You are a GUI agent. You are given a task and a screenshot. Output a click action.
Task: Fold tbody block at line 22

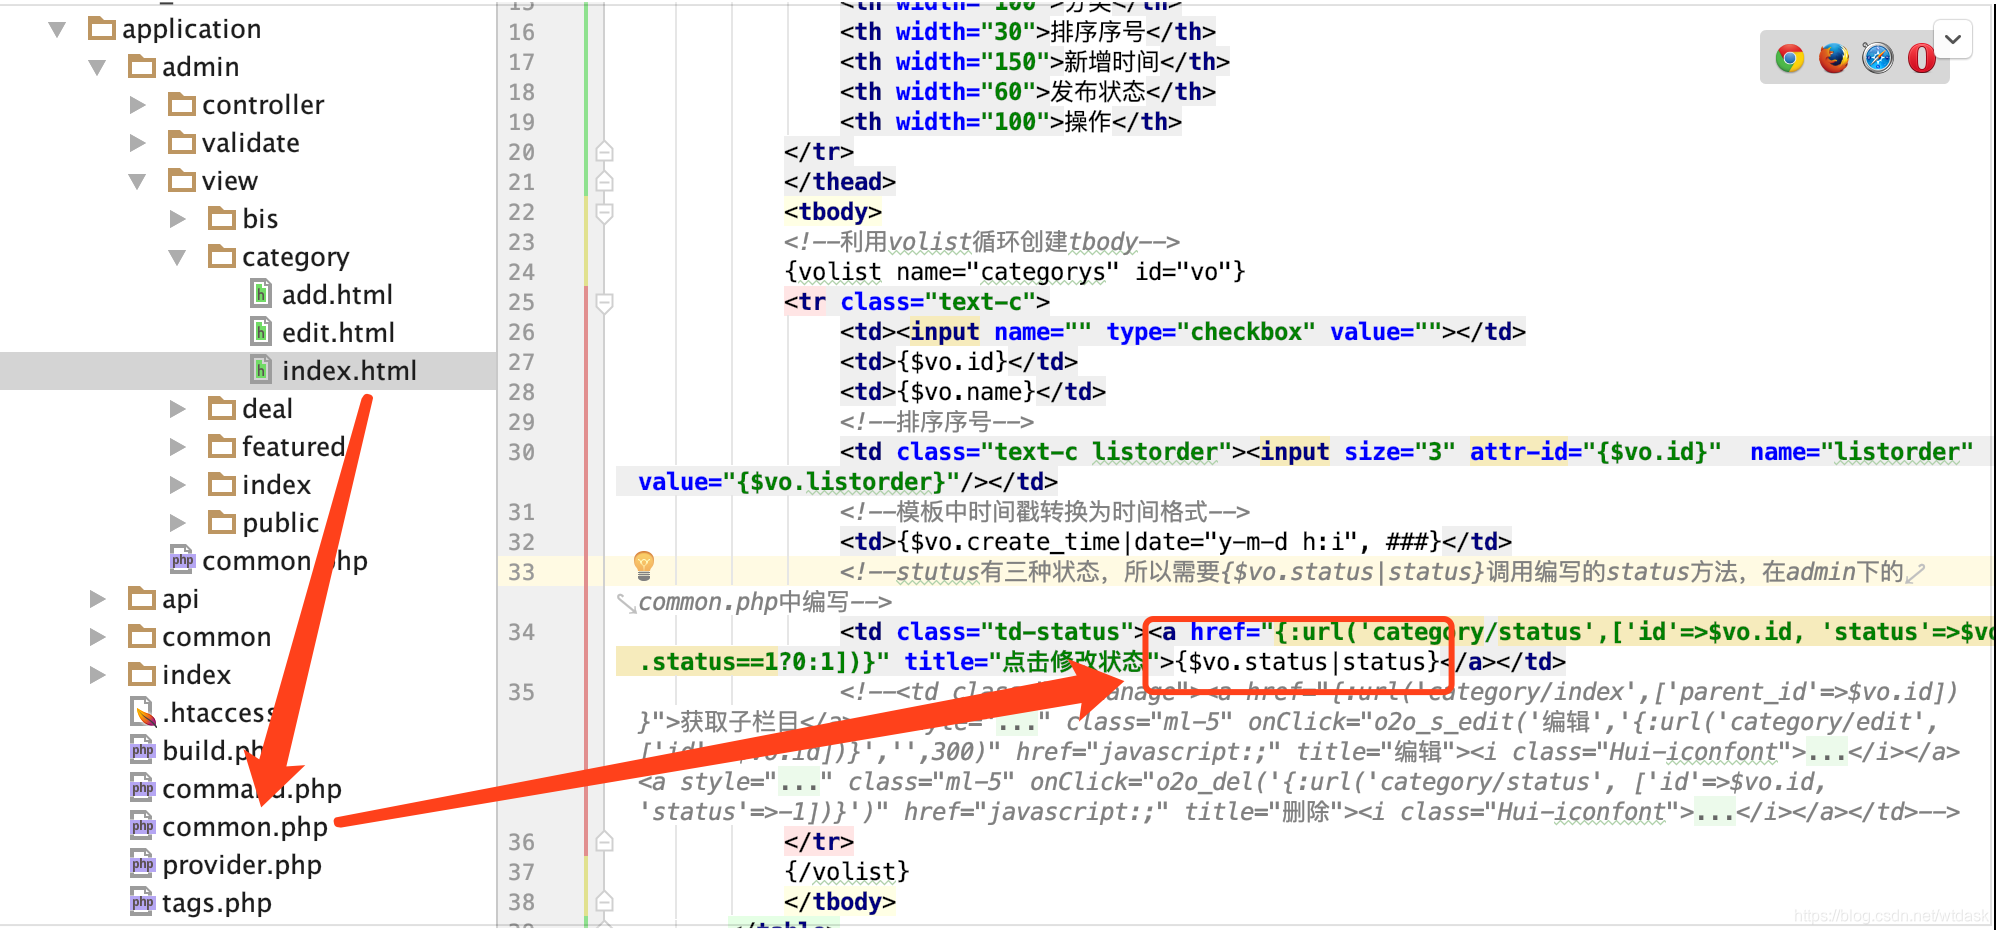point(604,212)
